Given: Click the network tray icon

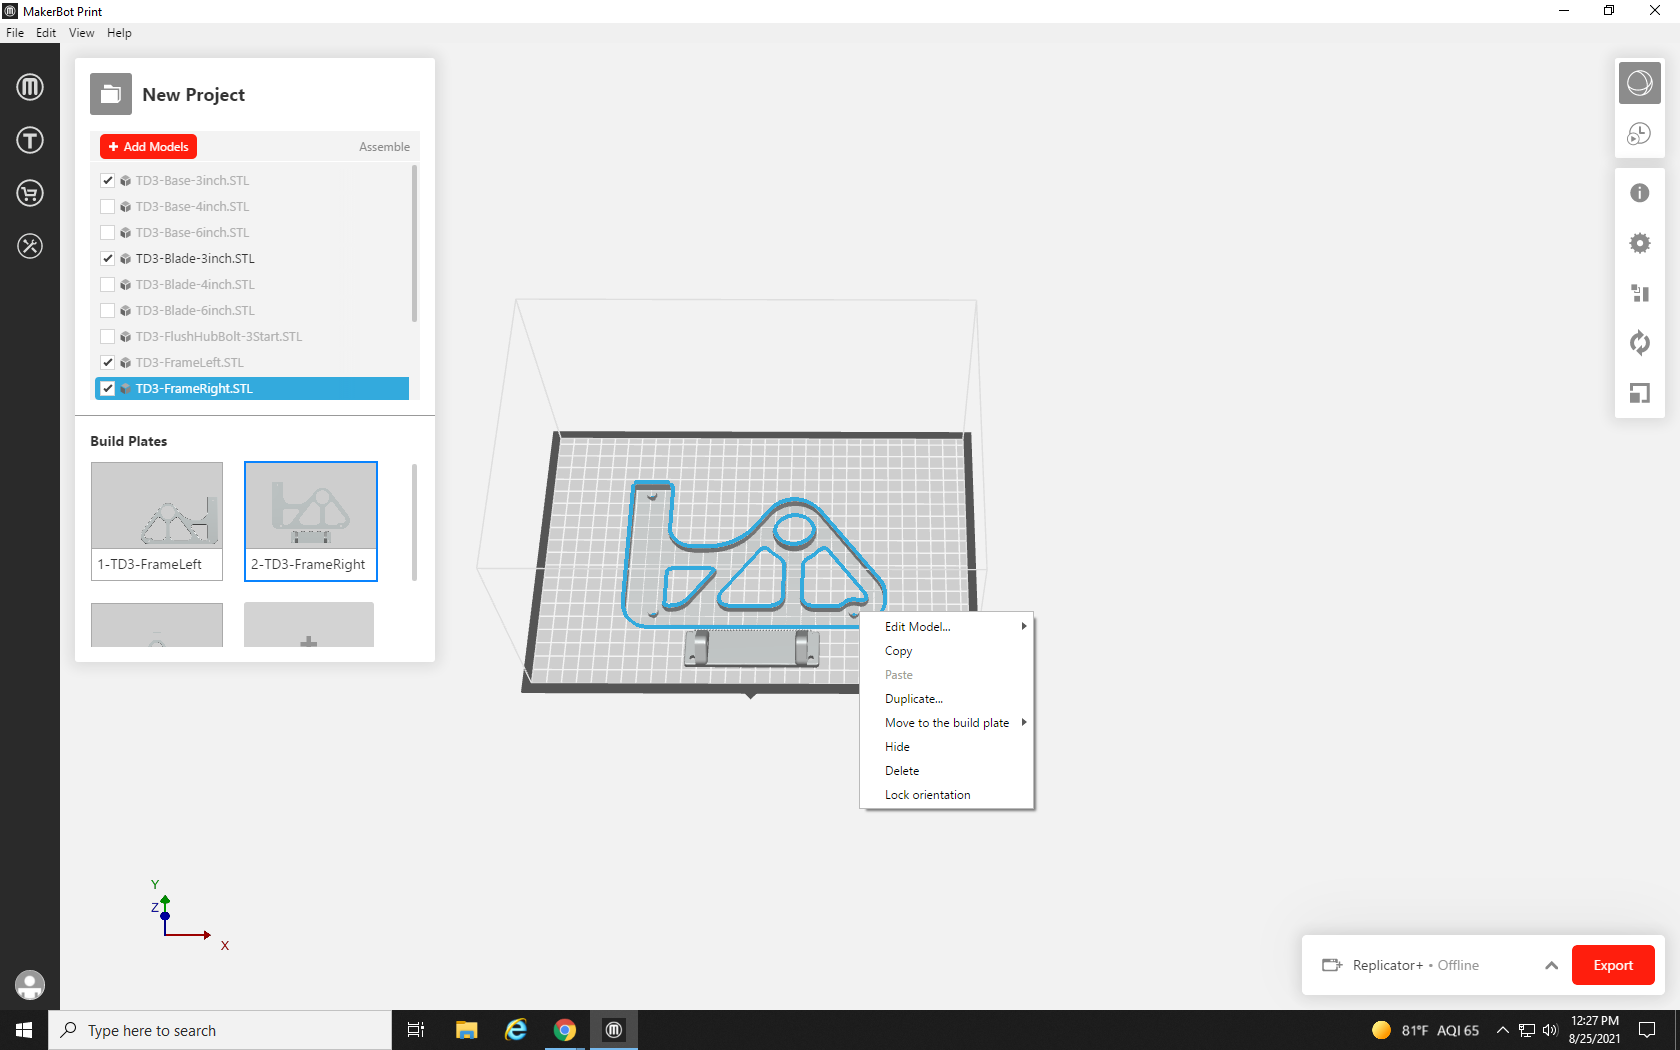Looking at the screenshot, I should pos(1527,1030).
